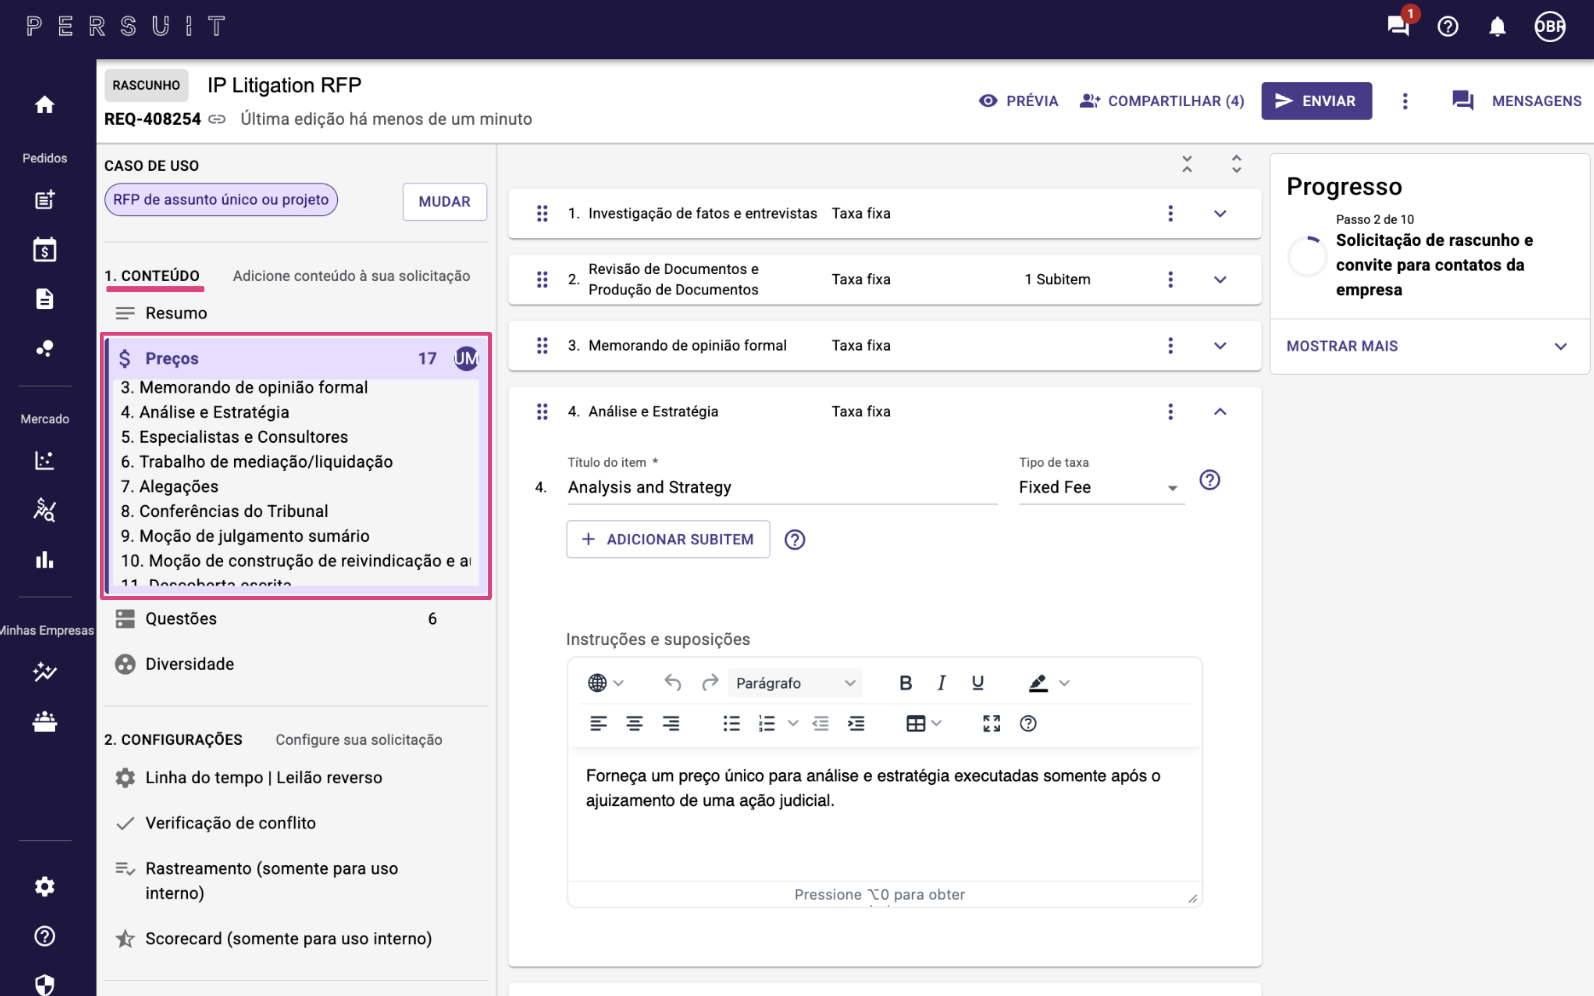This screenshot has width=1594, height=996.
Task: Select Preços section
Action: (295, 358)
